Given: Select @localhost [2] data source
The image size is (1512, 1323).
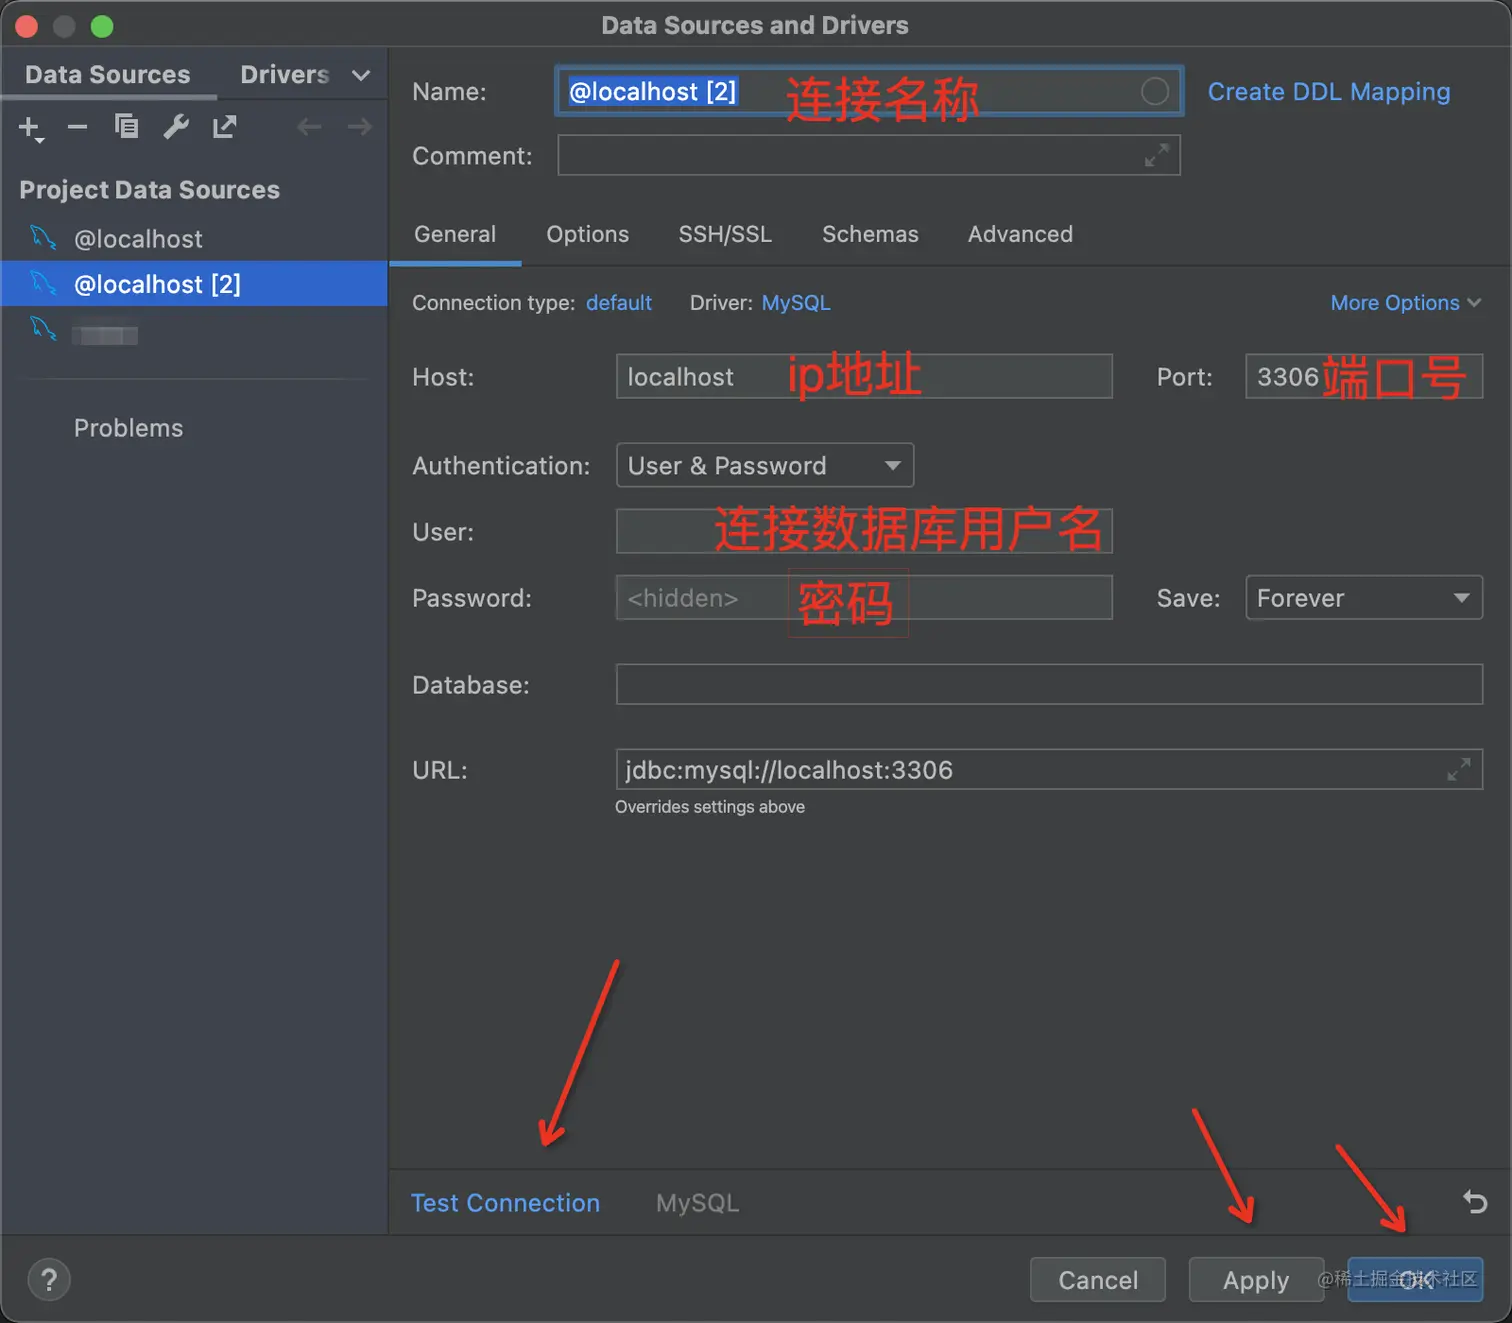Looking at the screenshot, I should click(194, 284).
